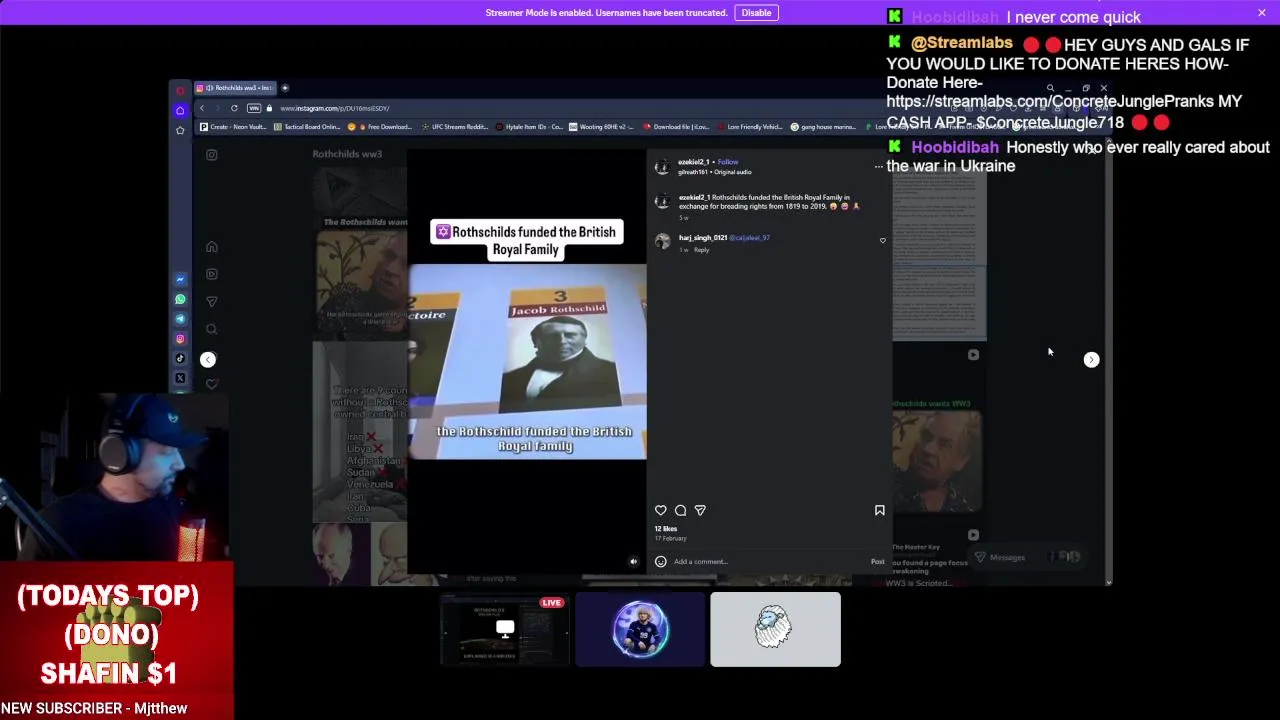Open the harj_singh_0121 commenter profile
Image resolution: width=1280 pixels, height=720 pixels.
[703, 238]
